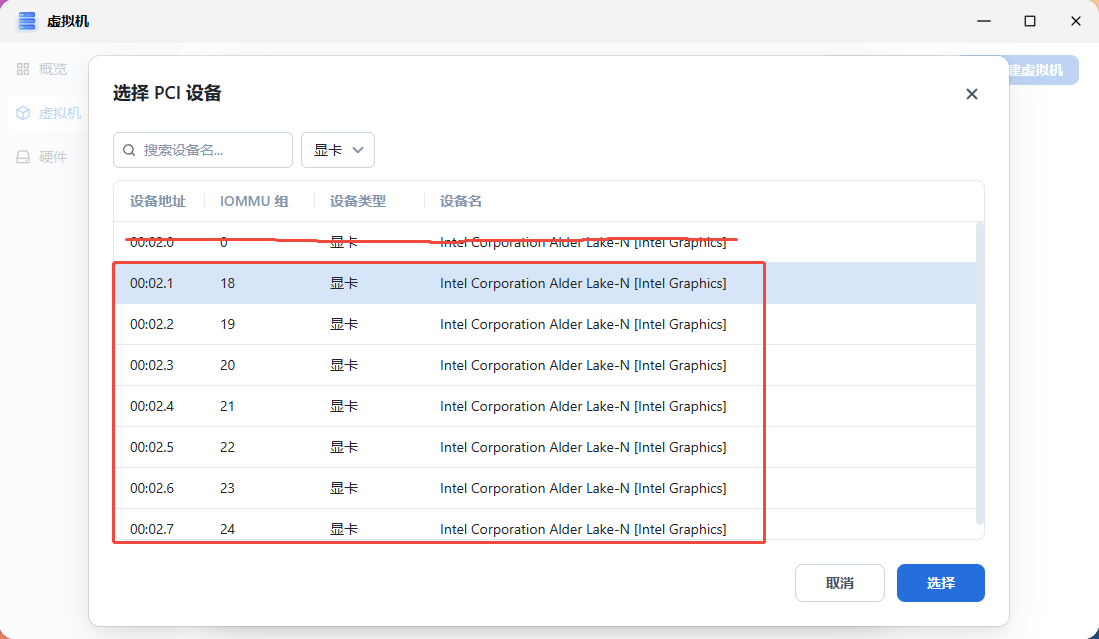Select device row 00:02.0

point(545,242)
